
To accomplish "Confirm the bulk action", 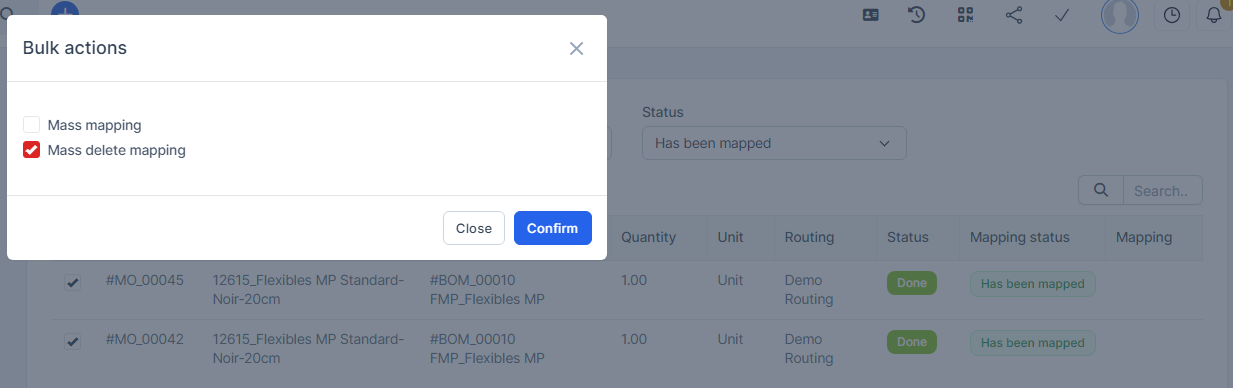I will pyautogui.click(x=553, y=228).
